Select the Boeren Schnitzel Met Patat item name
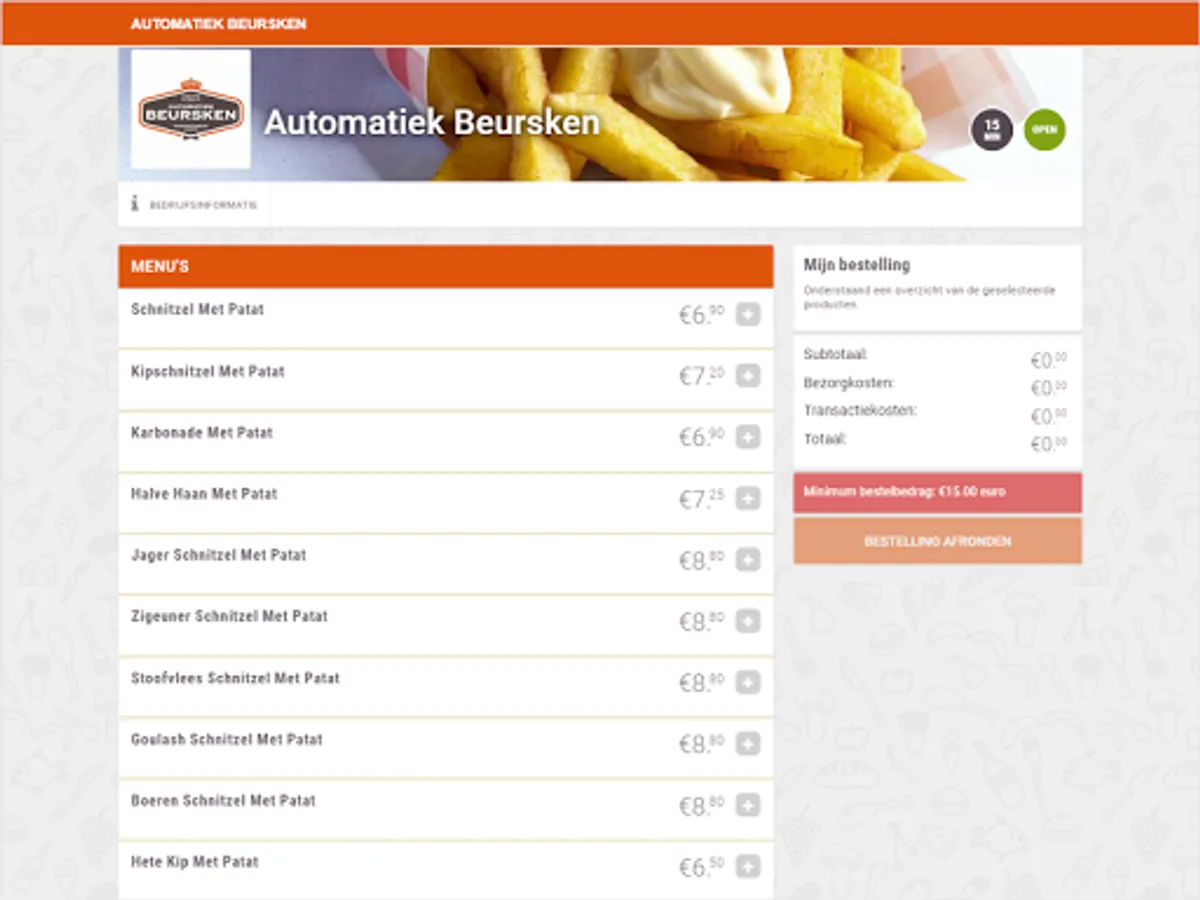Image resolution: width=1200 pixels, height=900 pixels. pyautogui.click(x=224, y=801)
